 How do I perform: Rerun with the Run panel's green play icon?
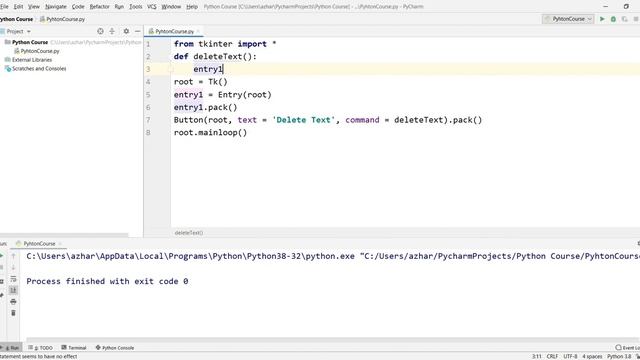click(x=2, y=256)
